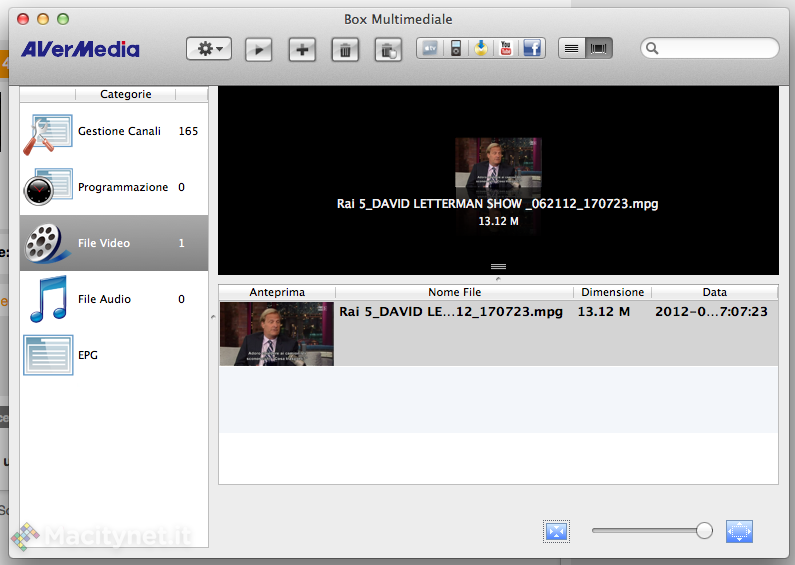
Task: Click the date cell '2012-0...7:07:23'
Action: click(711, 311)
